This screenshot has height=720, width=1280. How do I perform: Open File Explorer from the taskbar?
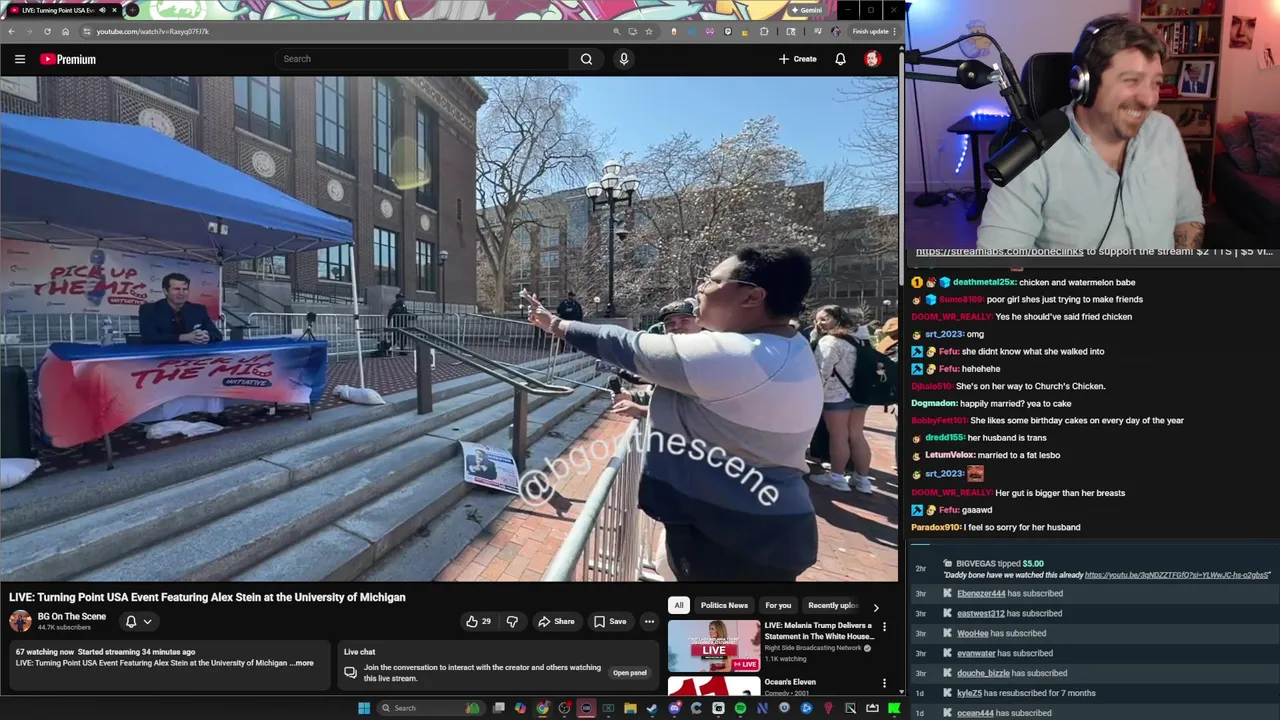click(x=630, y=708)
